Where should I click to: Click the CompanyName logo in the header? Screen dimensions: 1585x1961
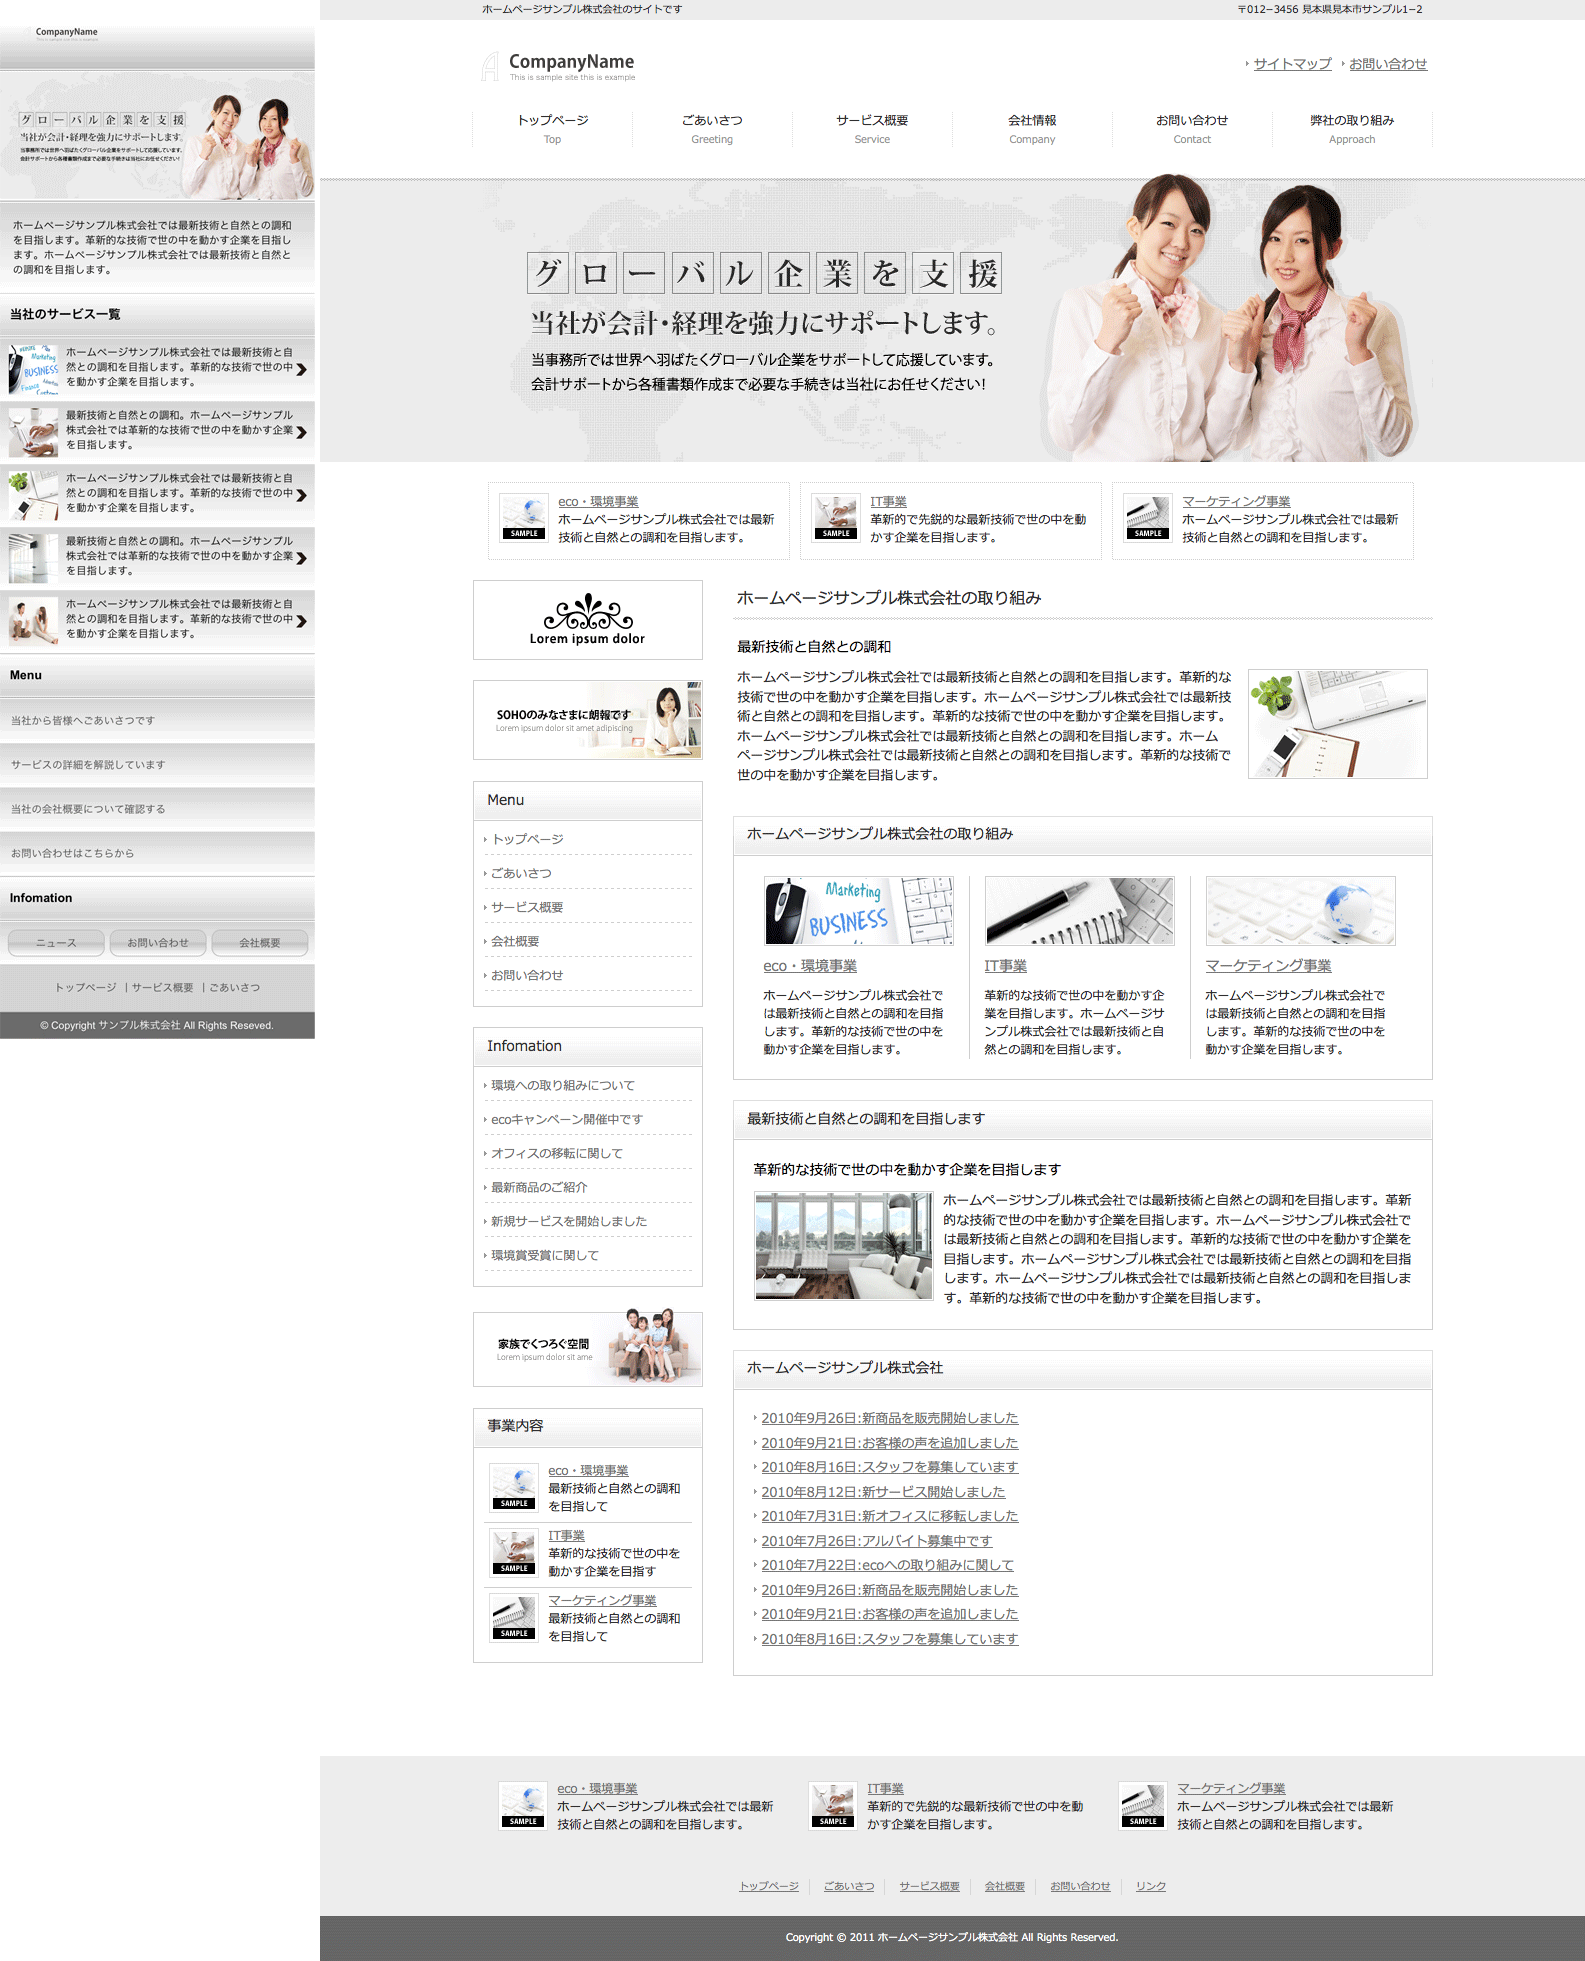tap(558, 66)
